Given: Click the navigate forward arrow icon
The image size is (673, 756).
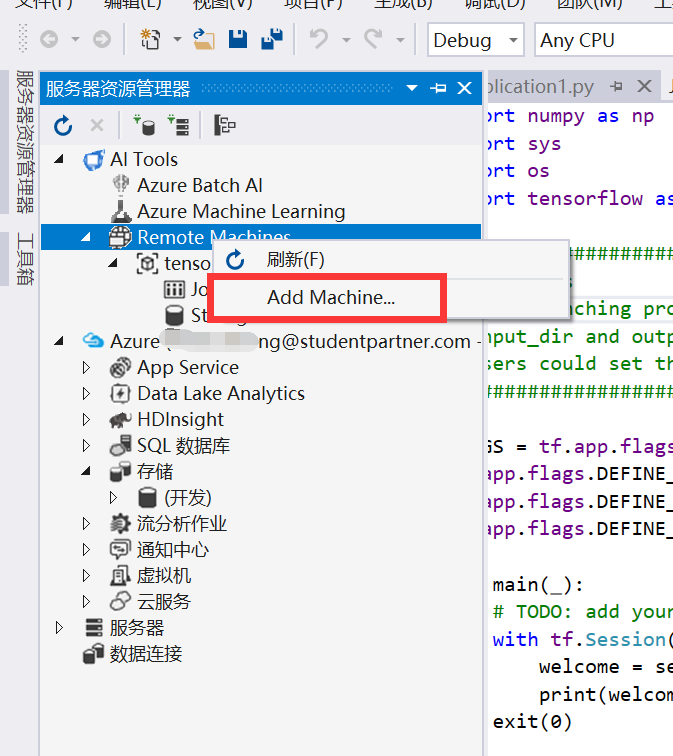Looking at the screenshot, I should pyautogui.click(x=102, y=39).
